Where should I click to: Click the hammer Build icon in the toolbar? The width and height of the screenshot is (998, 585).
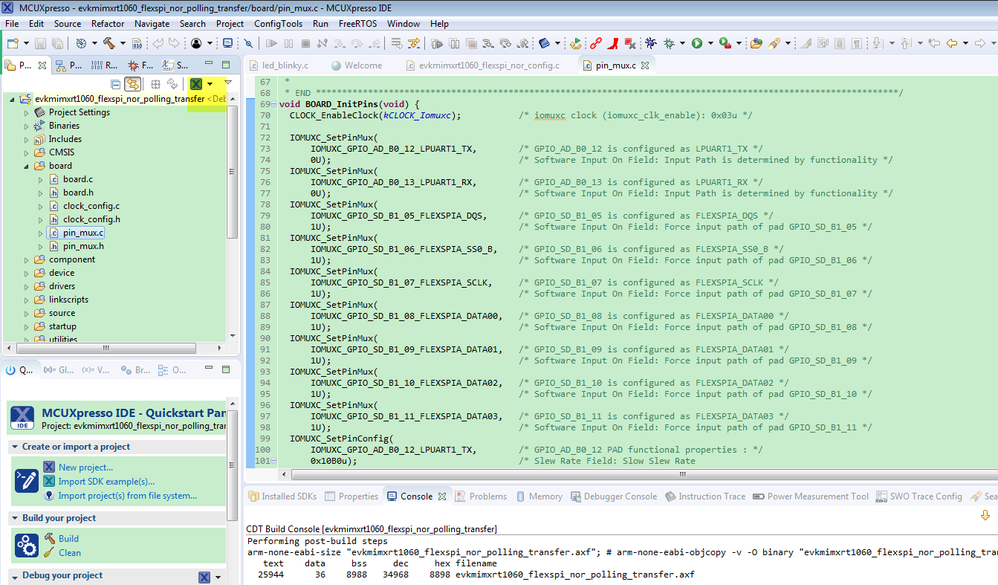[107, 44]
